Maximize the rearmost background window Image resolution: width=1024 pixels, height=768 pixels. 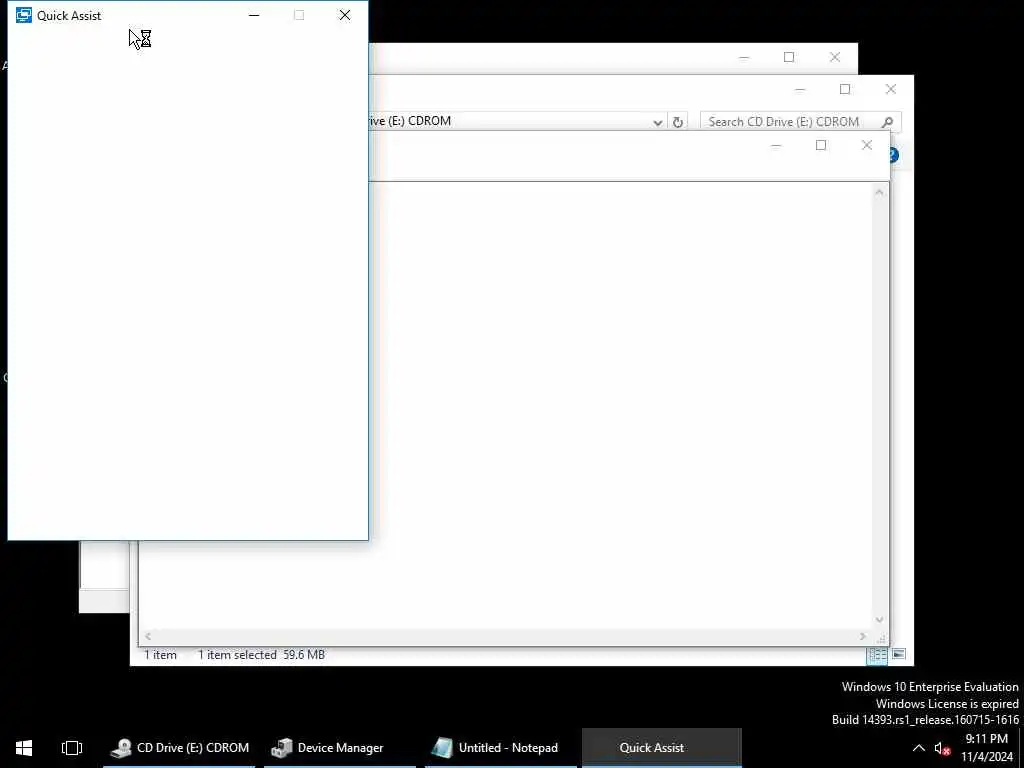(789, 57)
